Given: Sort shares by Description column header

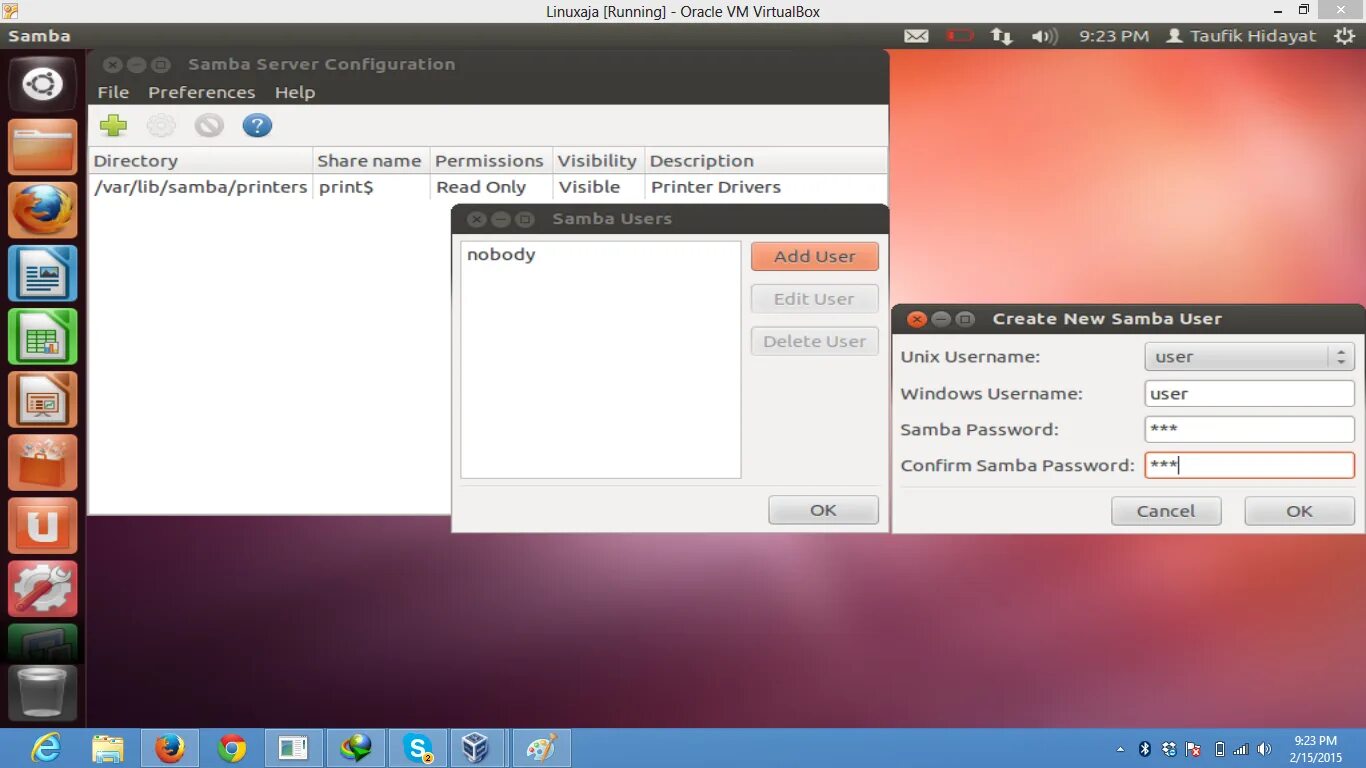Looking at the screenshot, I should (766, 161).
